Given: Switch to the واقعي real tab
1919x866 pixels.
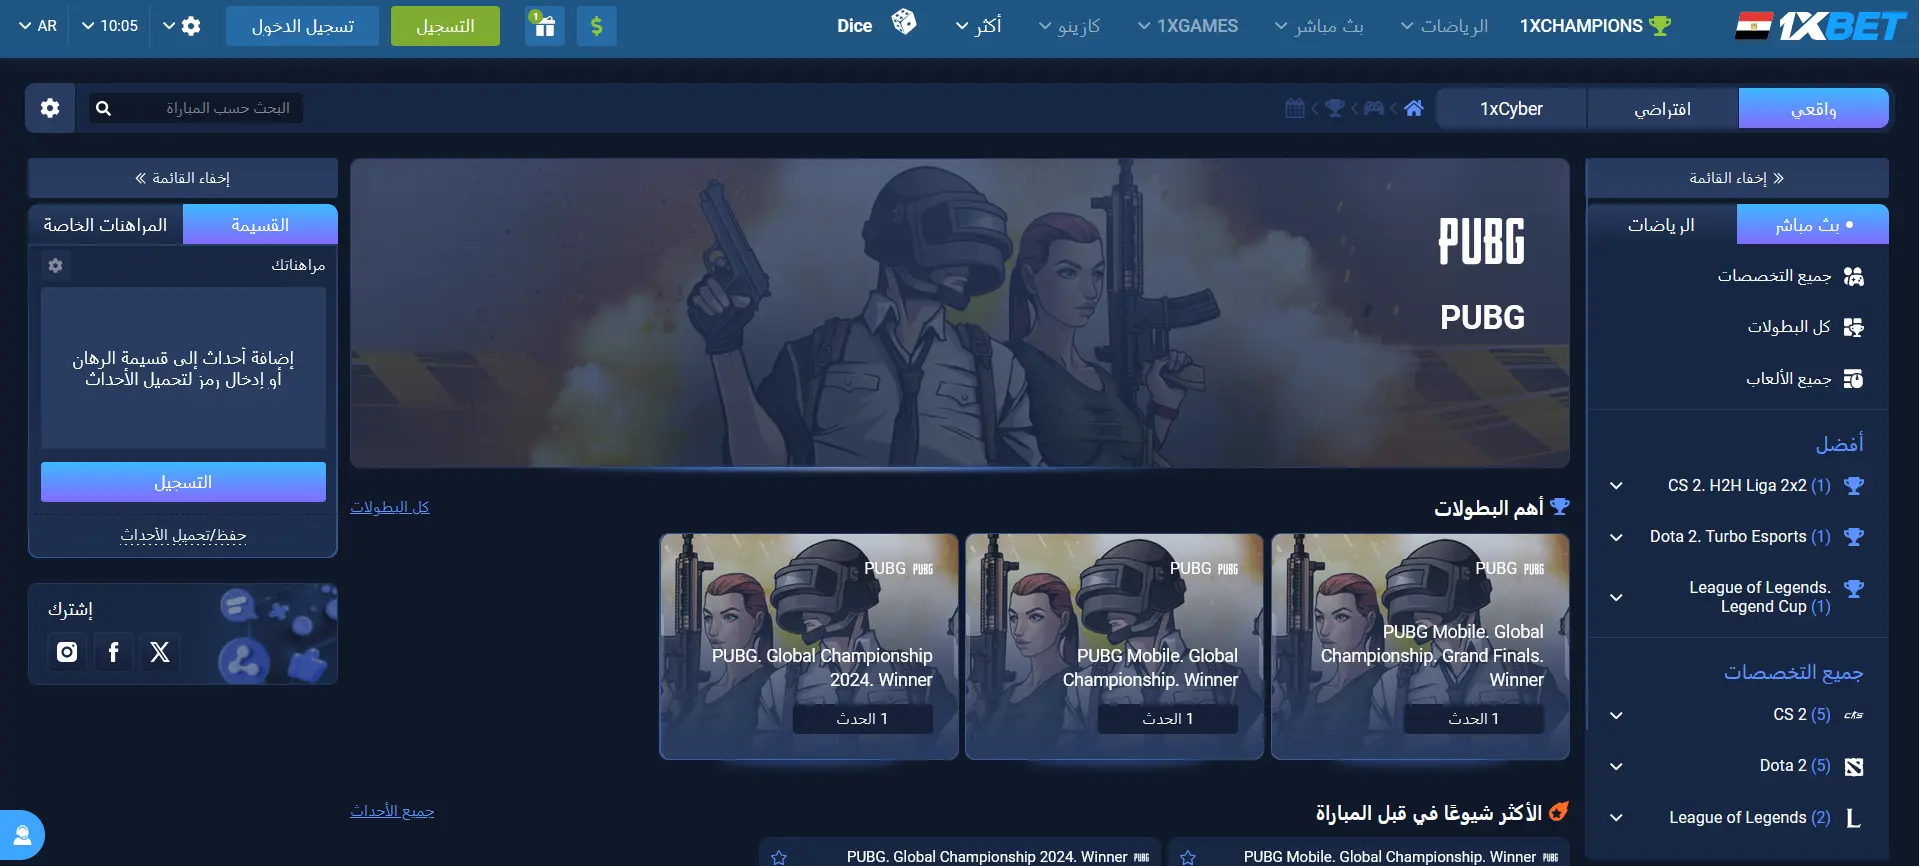Looking at the screenshot, I should tap(1813, 108).
